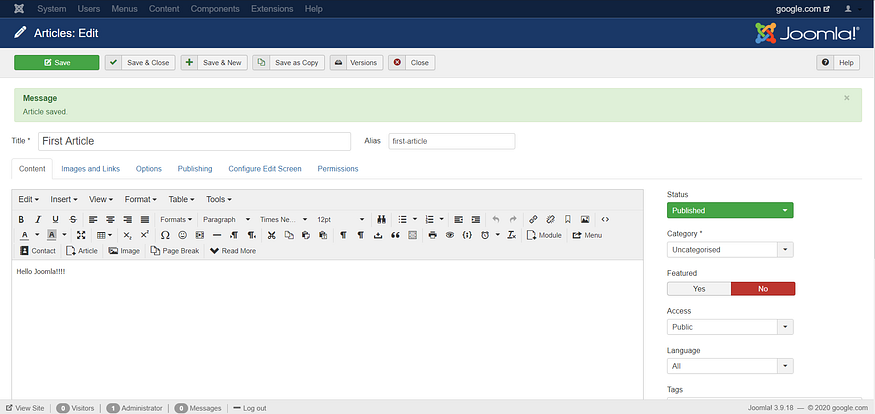Switch to the Publishing tab
The height and width of the screenshot is (414, 875).
tap(195, 169)
